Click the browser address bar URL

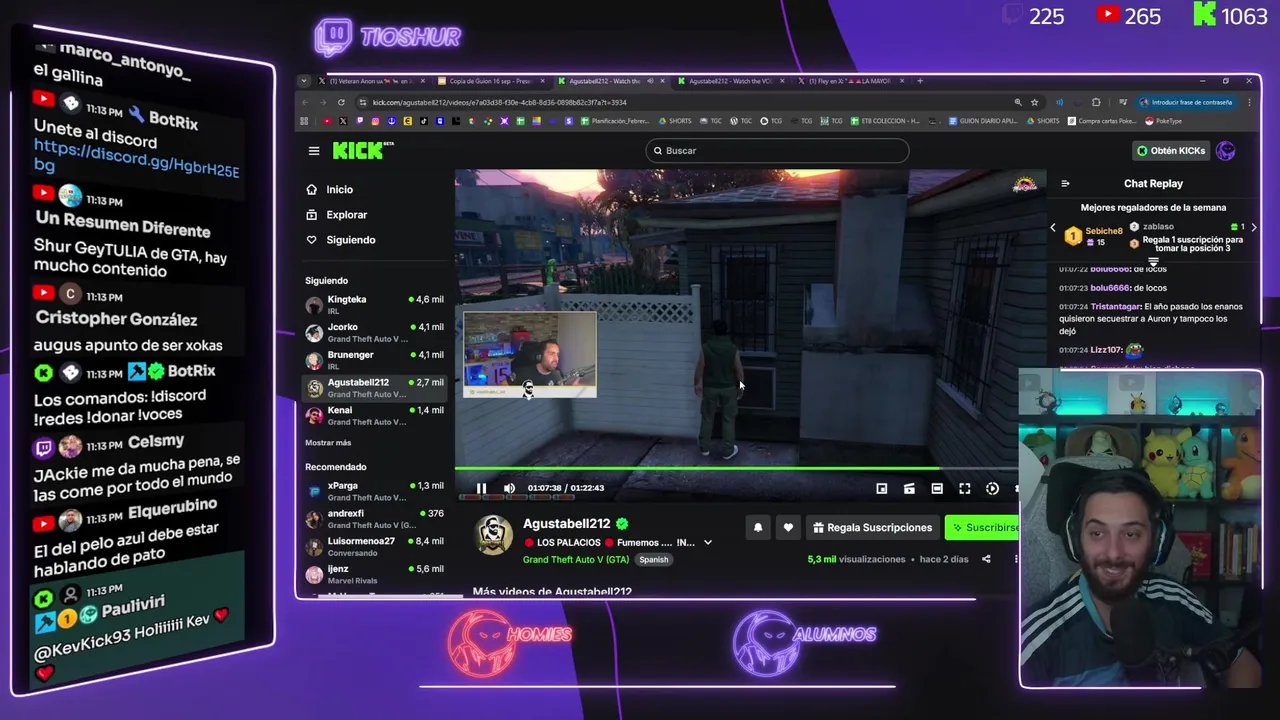coord(500,102)
